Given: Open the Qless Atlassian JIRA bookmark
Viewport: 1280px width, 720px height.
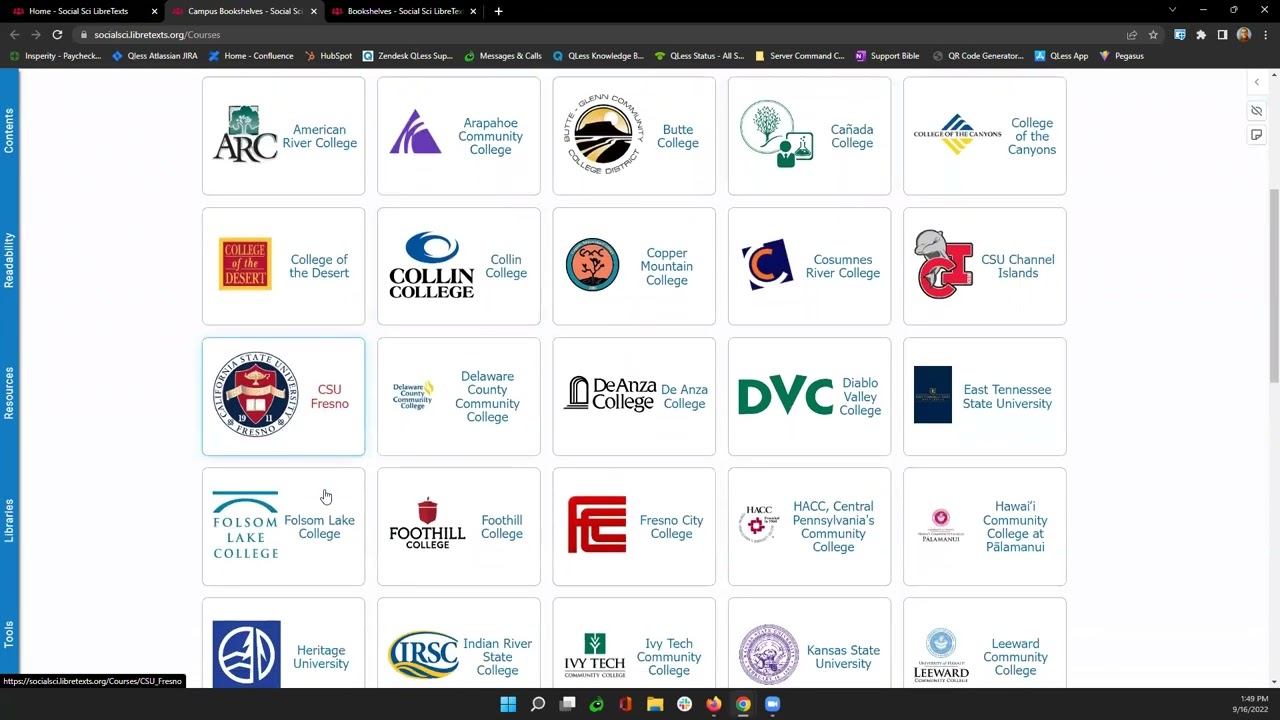Looking at the screenshot, I should 155,56.
